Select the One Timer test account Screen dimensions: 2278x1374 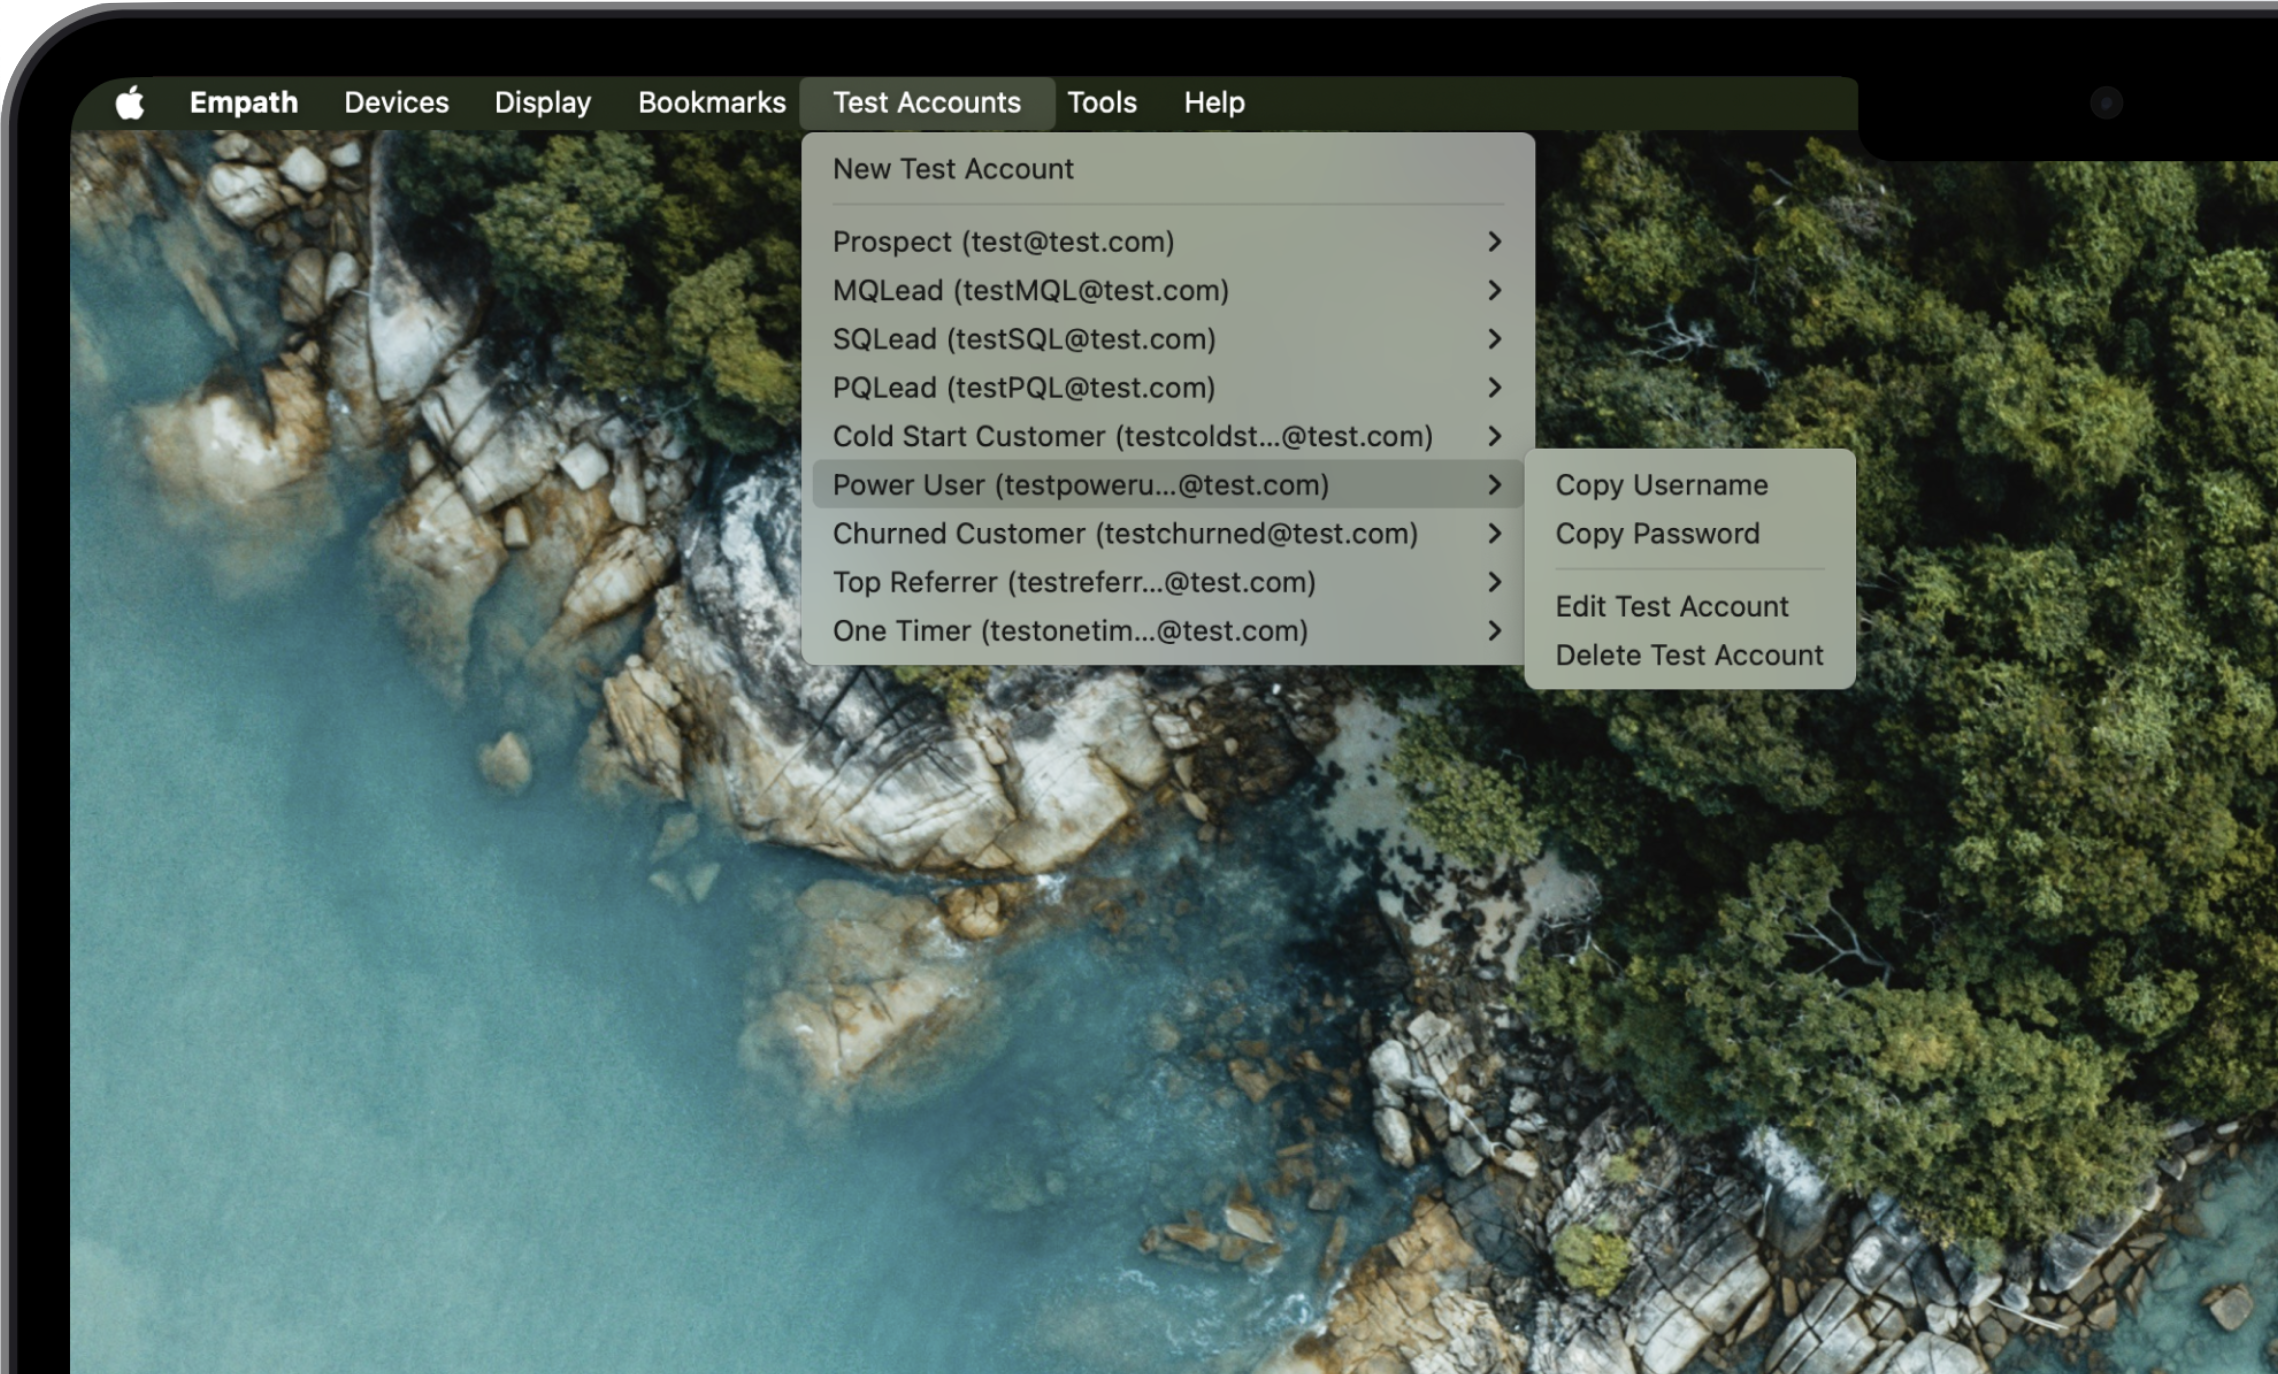[x=1069, y=631]
